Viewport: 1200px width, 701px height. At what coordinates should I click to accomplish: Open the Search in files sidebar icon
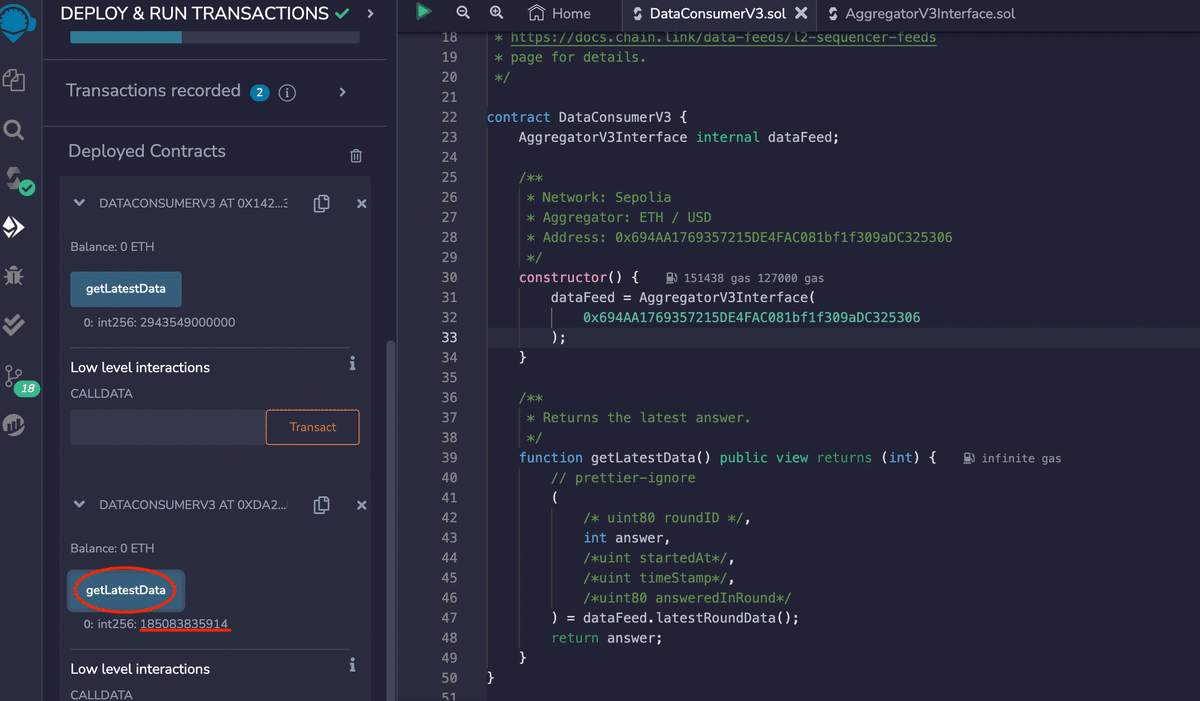pyautogui.click(x=14, y=130)
